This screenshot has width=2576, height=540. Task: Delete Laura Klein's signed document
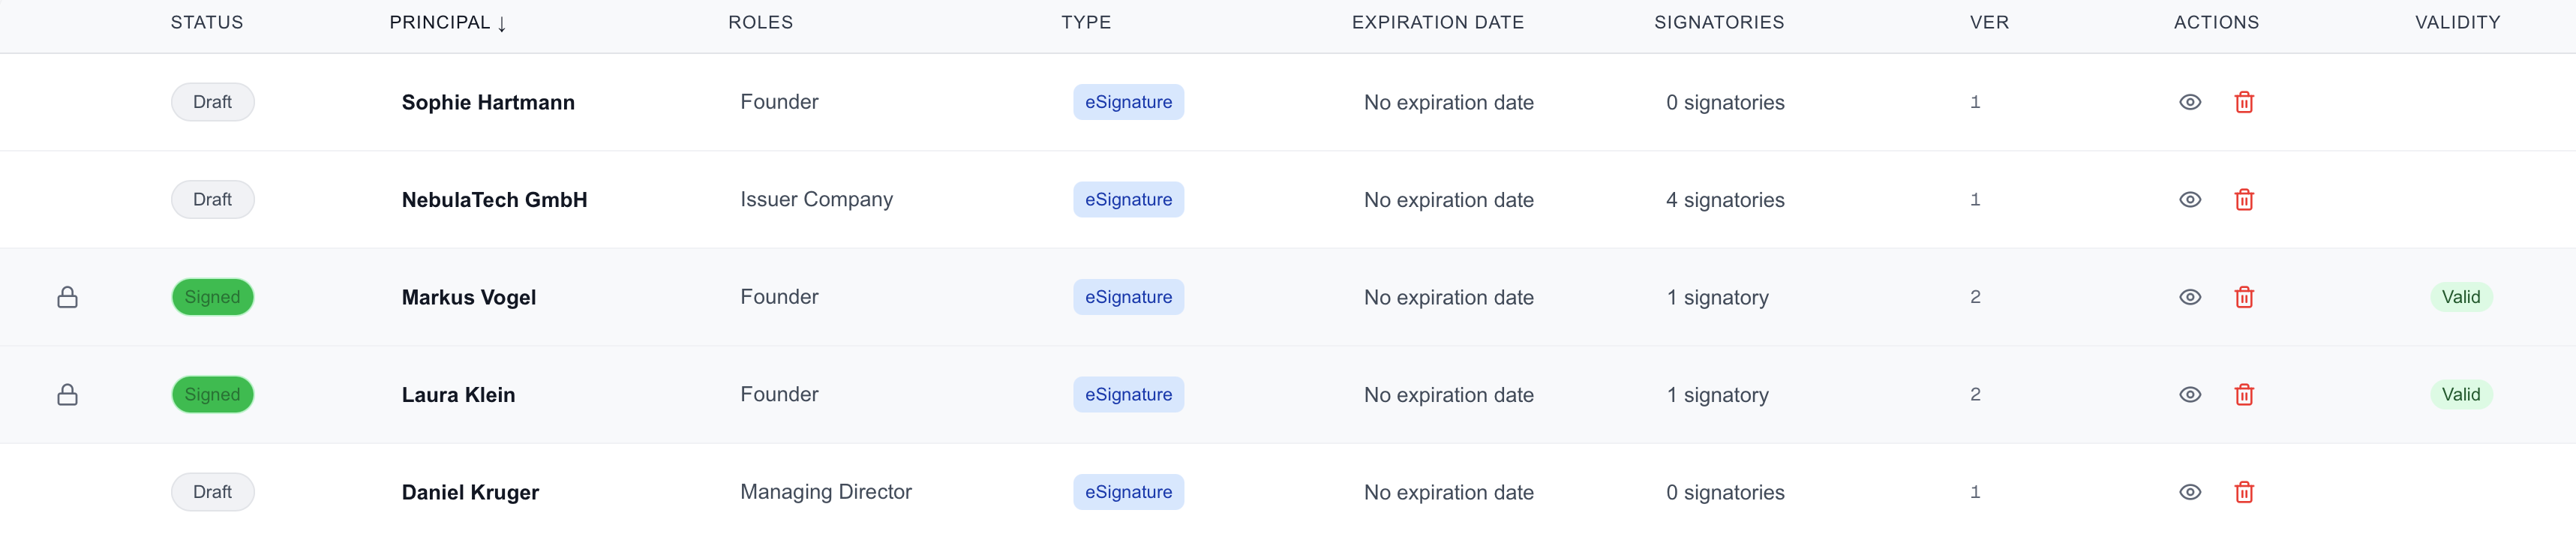click(2245, 394)
